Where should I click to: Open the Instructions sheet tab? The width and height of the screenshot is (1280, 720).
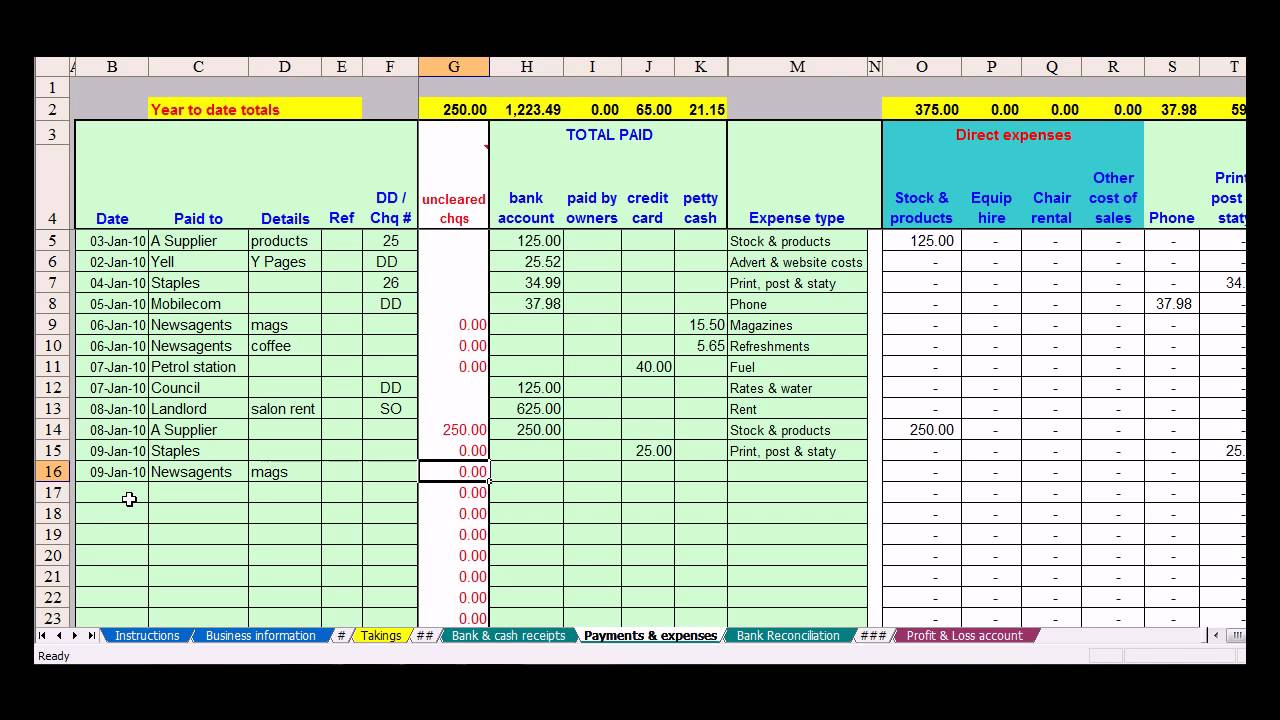coord(147,635)
